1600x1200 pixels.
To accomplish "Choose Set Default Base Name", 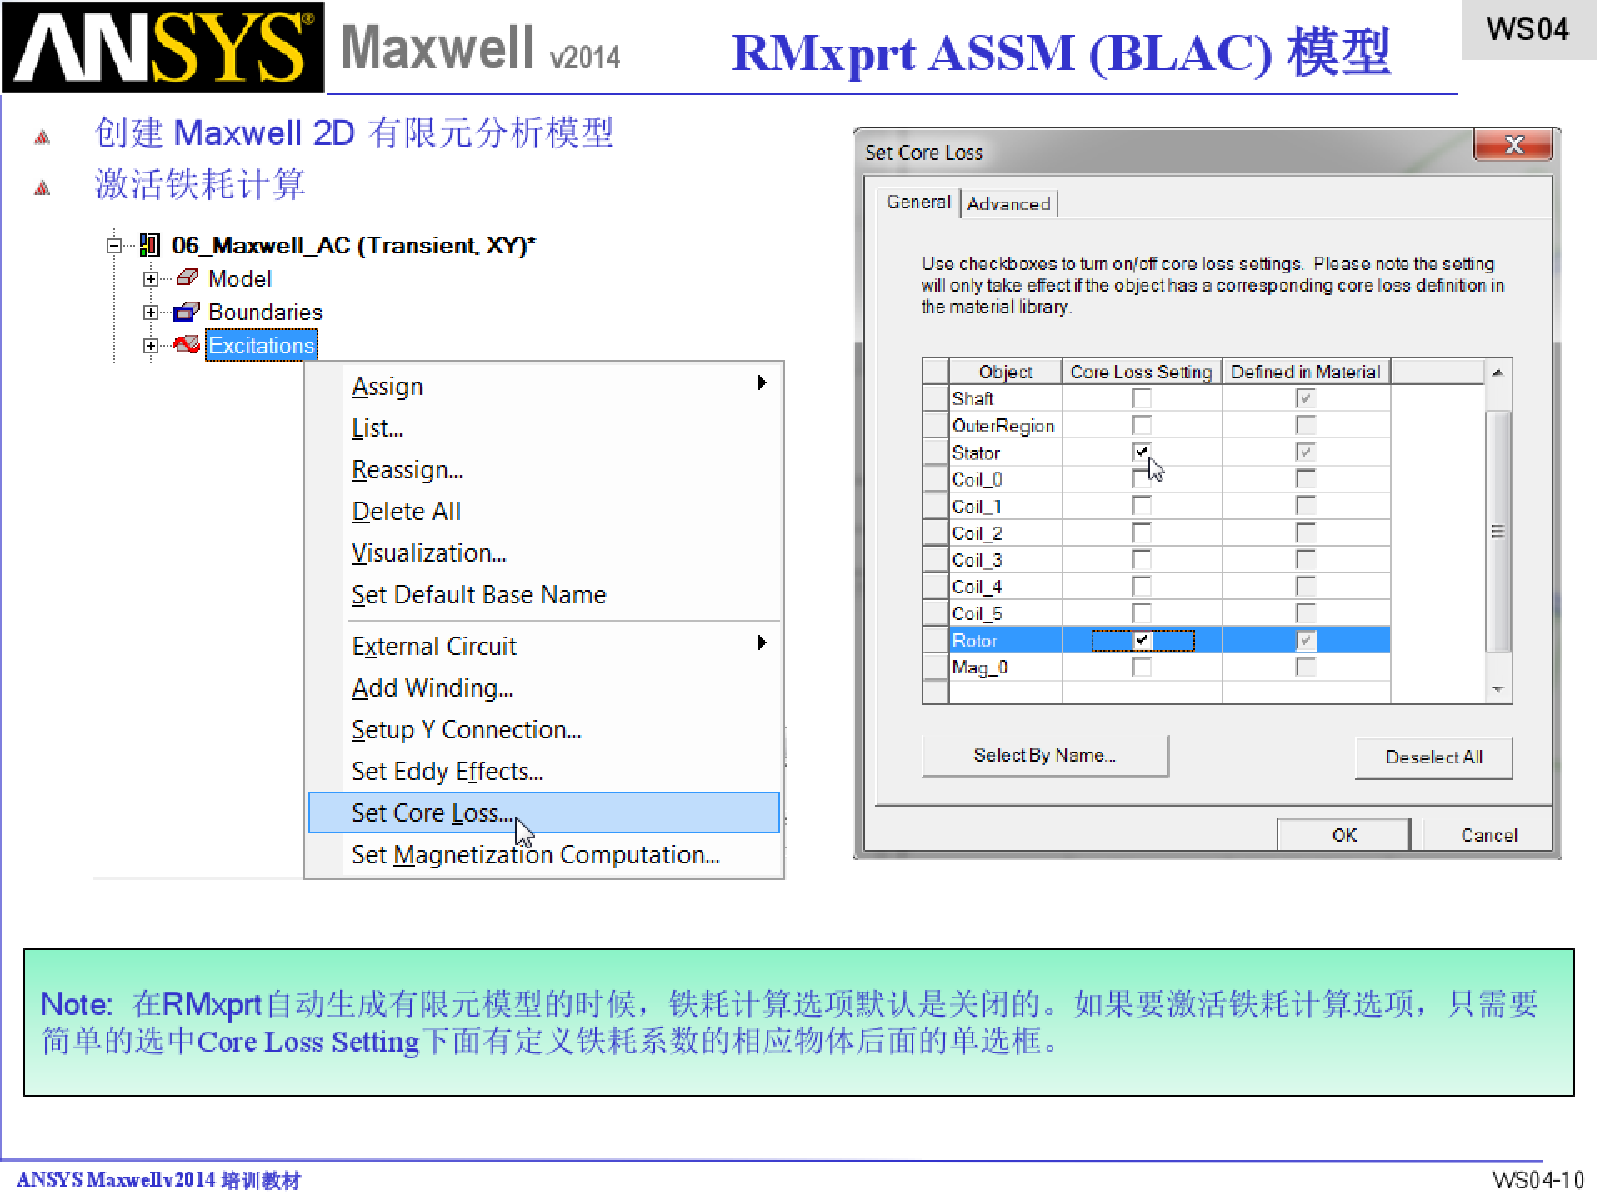I will click(544, 595).
